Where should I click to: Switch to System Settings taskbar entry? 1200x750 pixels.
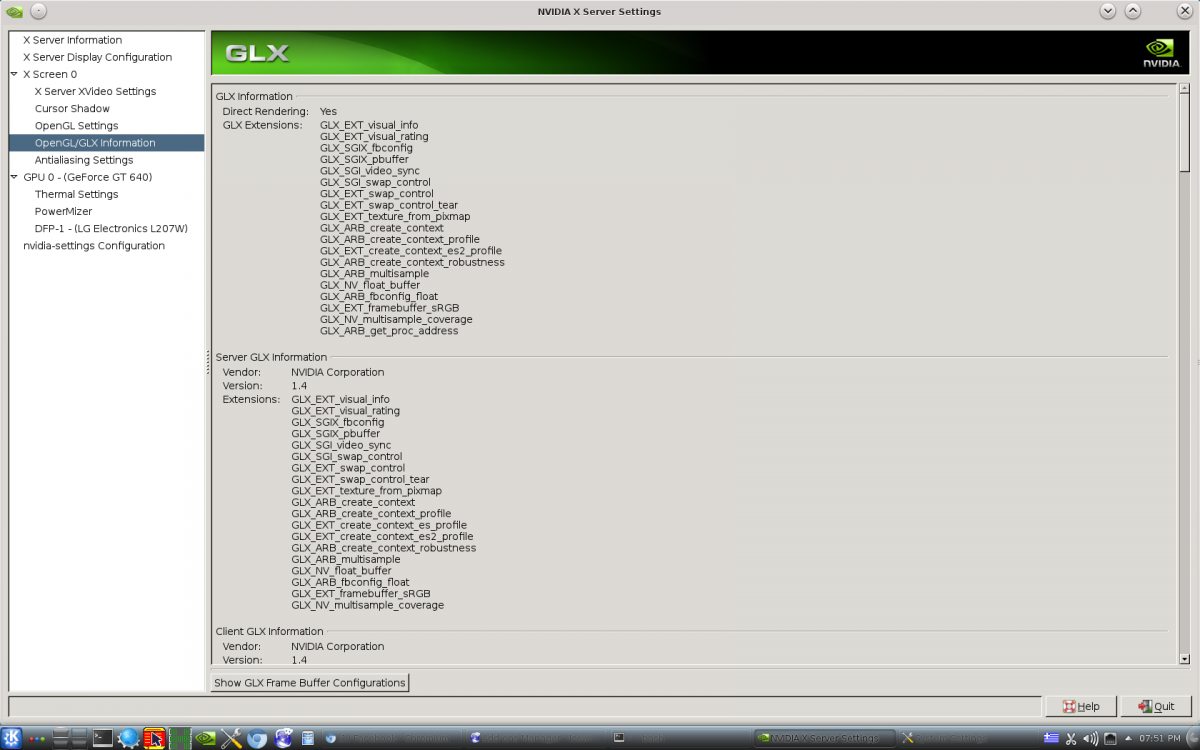[967, 738]
